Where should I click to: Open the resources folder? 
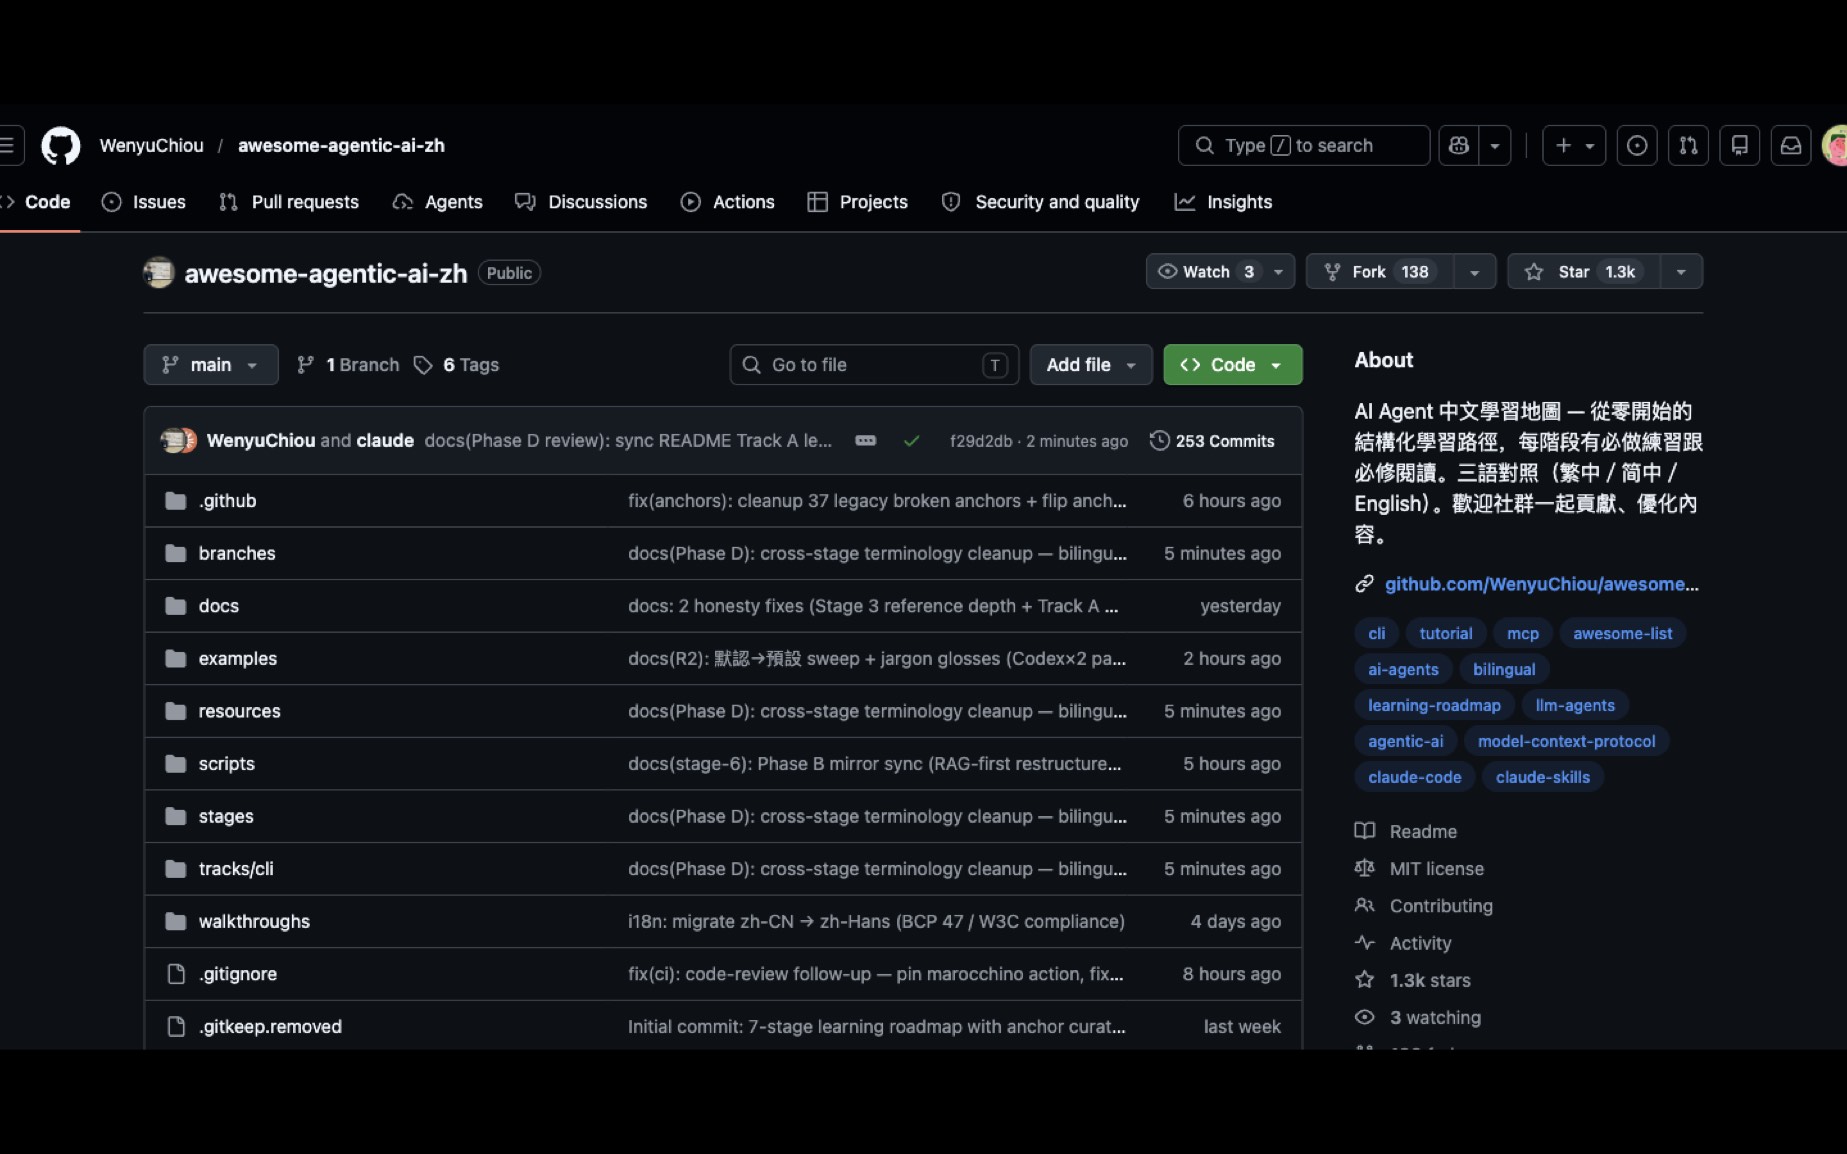pyautogui.click(x=240, y=711)
